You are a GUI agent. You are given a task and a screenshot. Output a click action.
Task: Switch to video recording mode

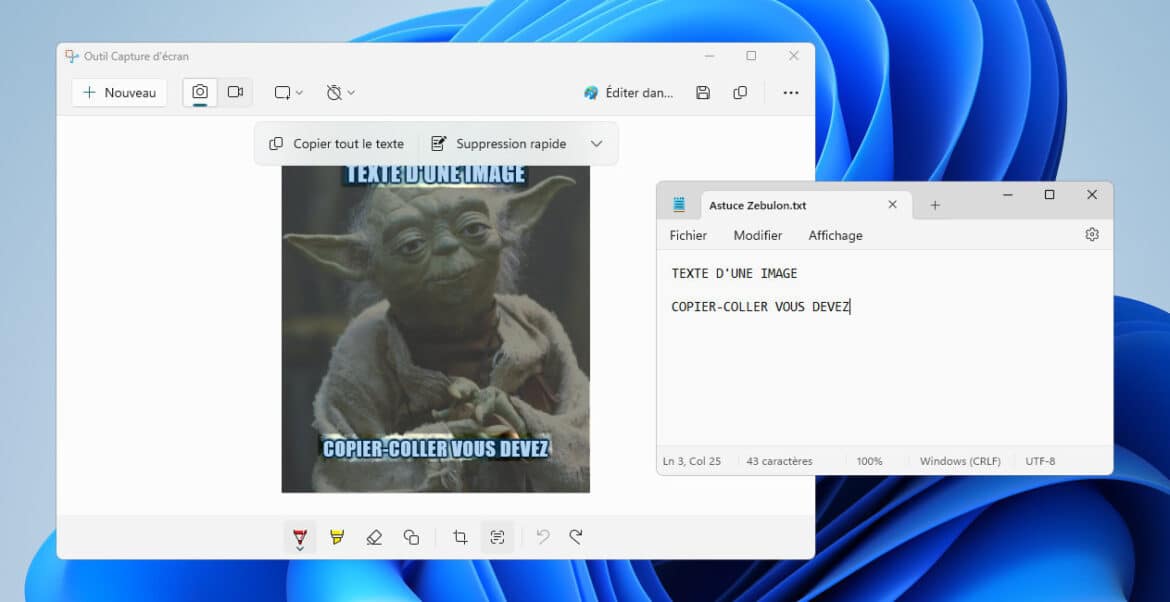click(235, 92)
